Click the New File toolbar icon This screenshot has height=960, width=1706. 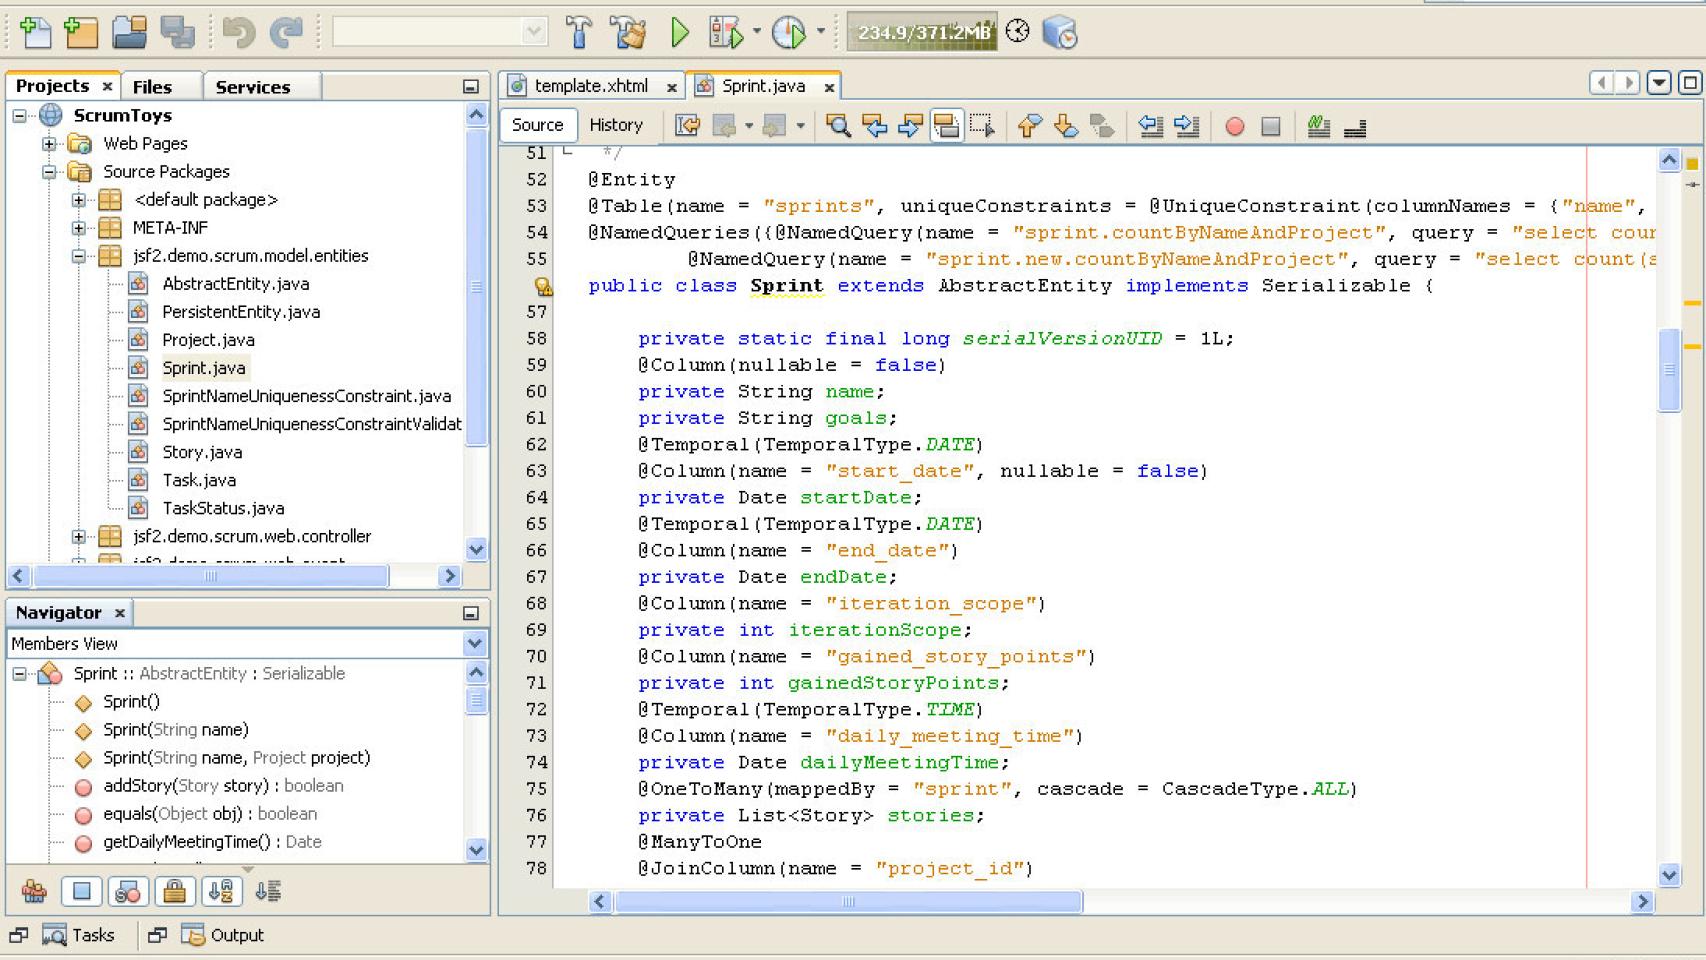[35, 33]
